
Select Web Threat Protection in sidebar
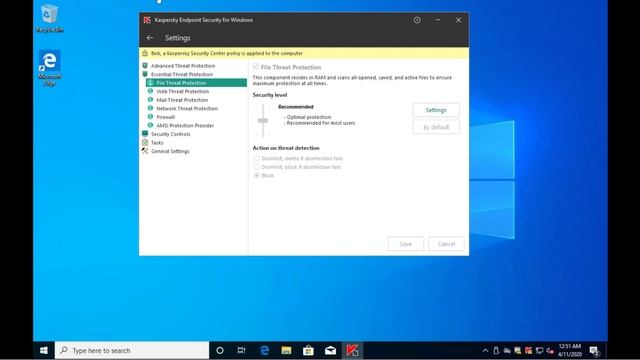pyautogui.click(x=182, y=91)
